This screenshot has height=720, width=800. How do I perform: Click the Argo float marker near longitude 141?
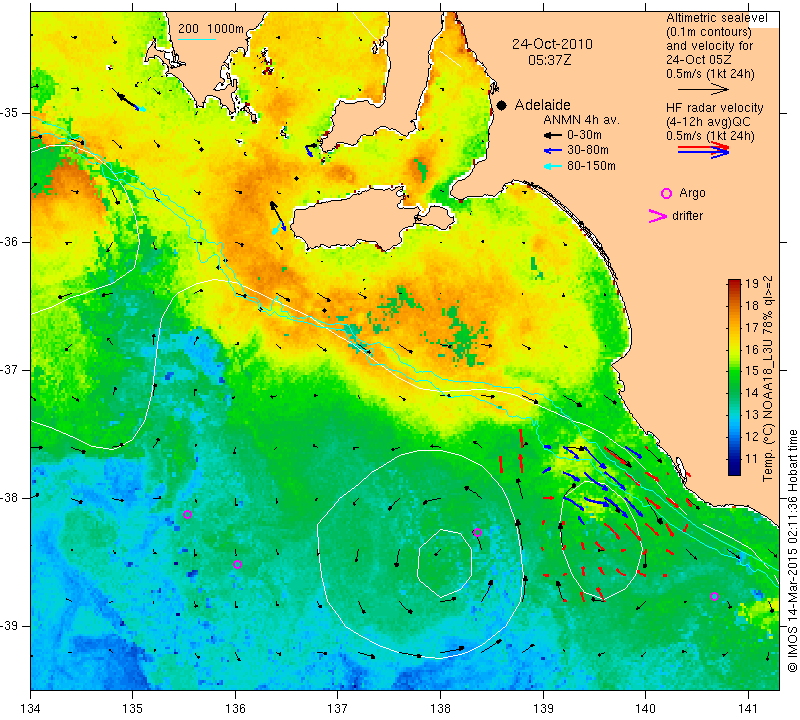[714, 597]
